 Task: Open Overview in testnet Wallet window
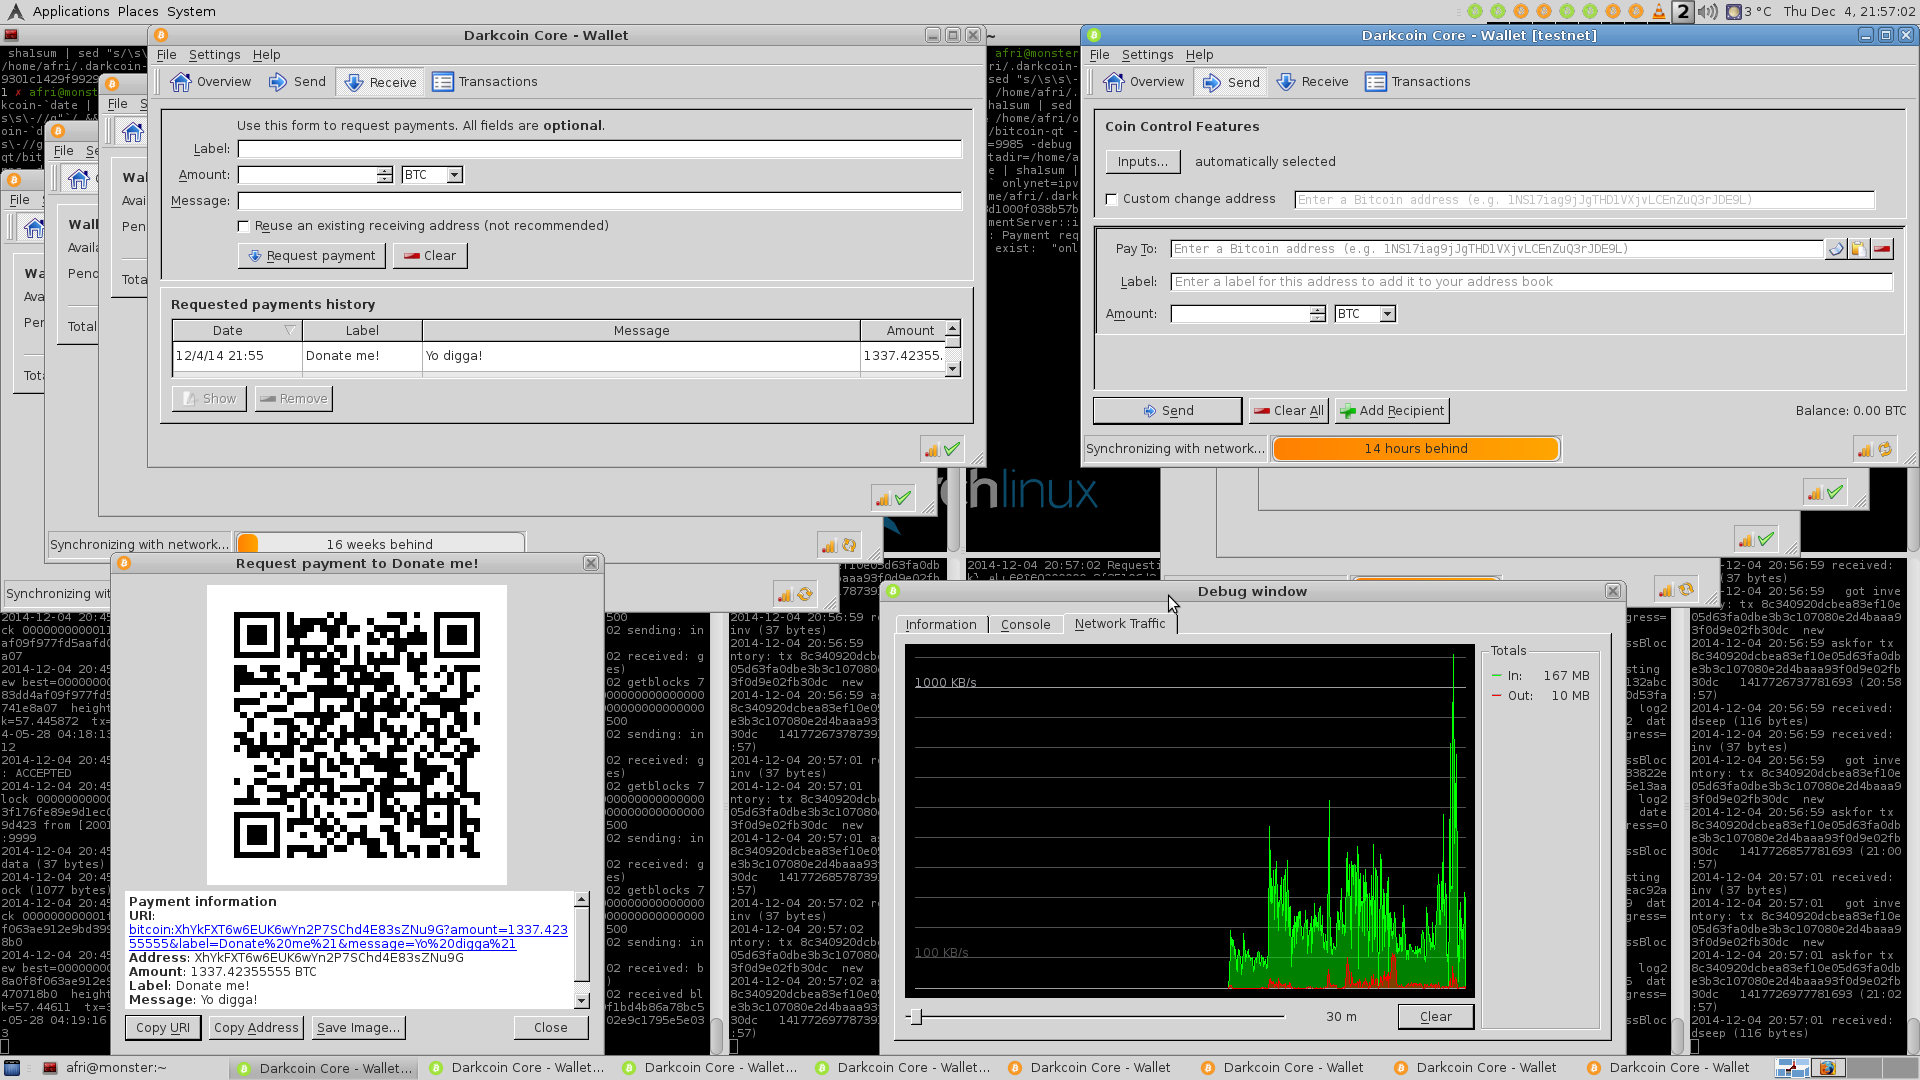click(1144, 82)
